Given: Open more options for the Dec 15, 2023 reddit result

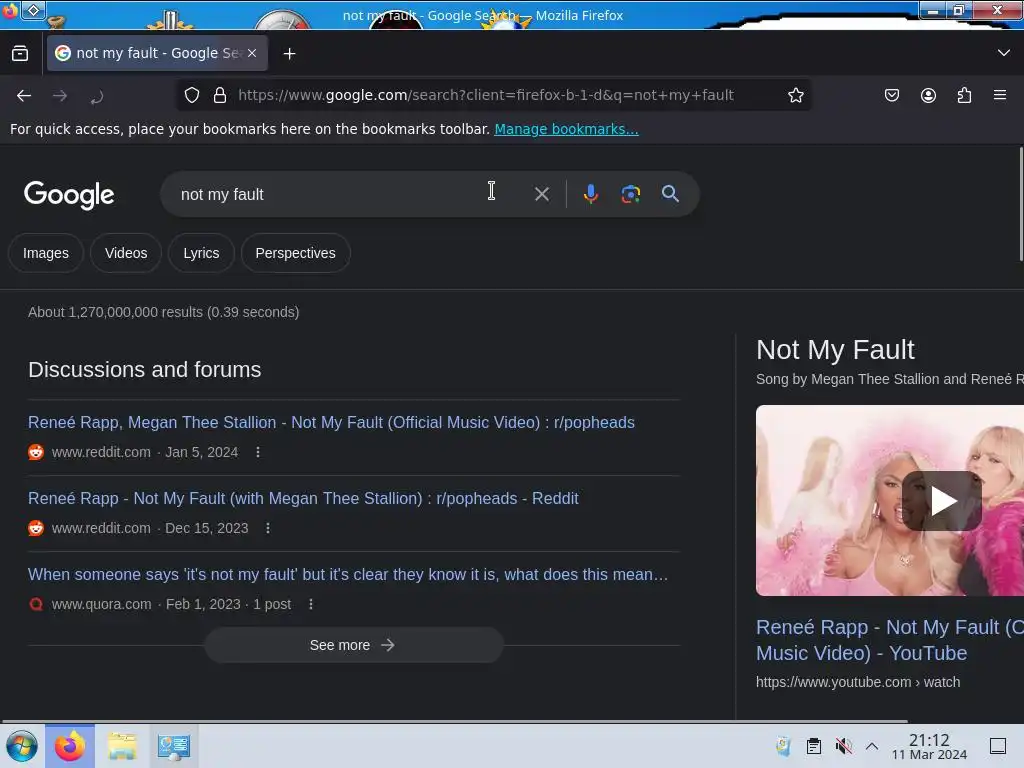Looking at the screenshot, I should coord(268,528).
